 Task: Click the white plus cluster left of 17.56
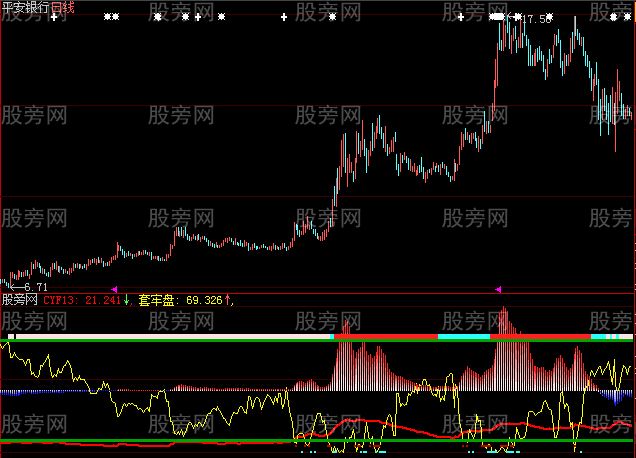click(x=499, y=18)
